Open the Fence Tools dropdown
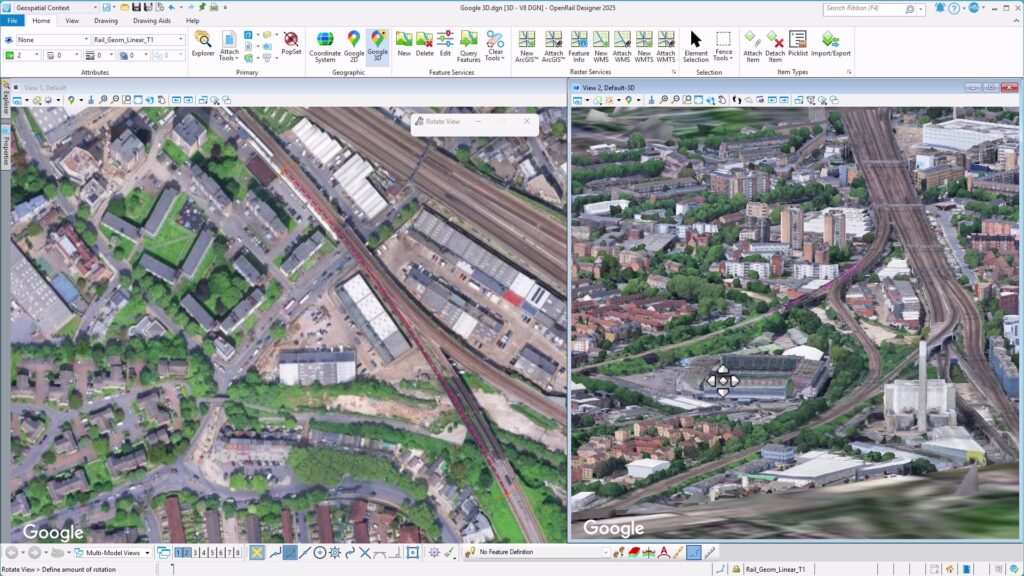 click(722, 46)
